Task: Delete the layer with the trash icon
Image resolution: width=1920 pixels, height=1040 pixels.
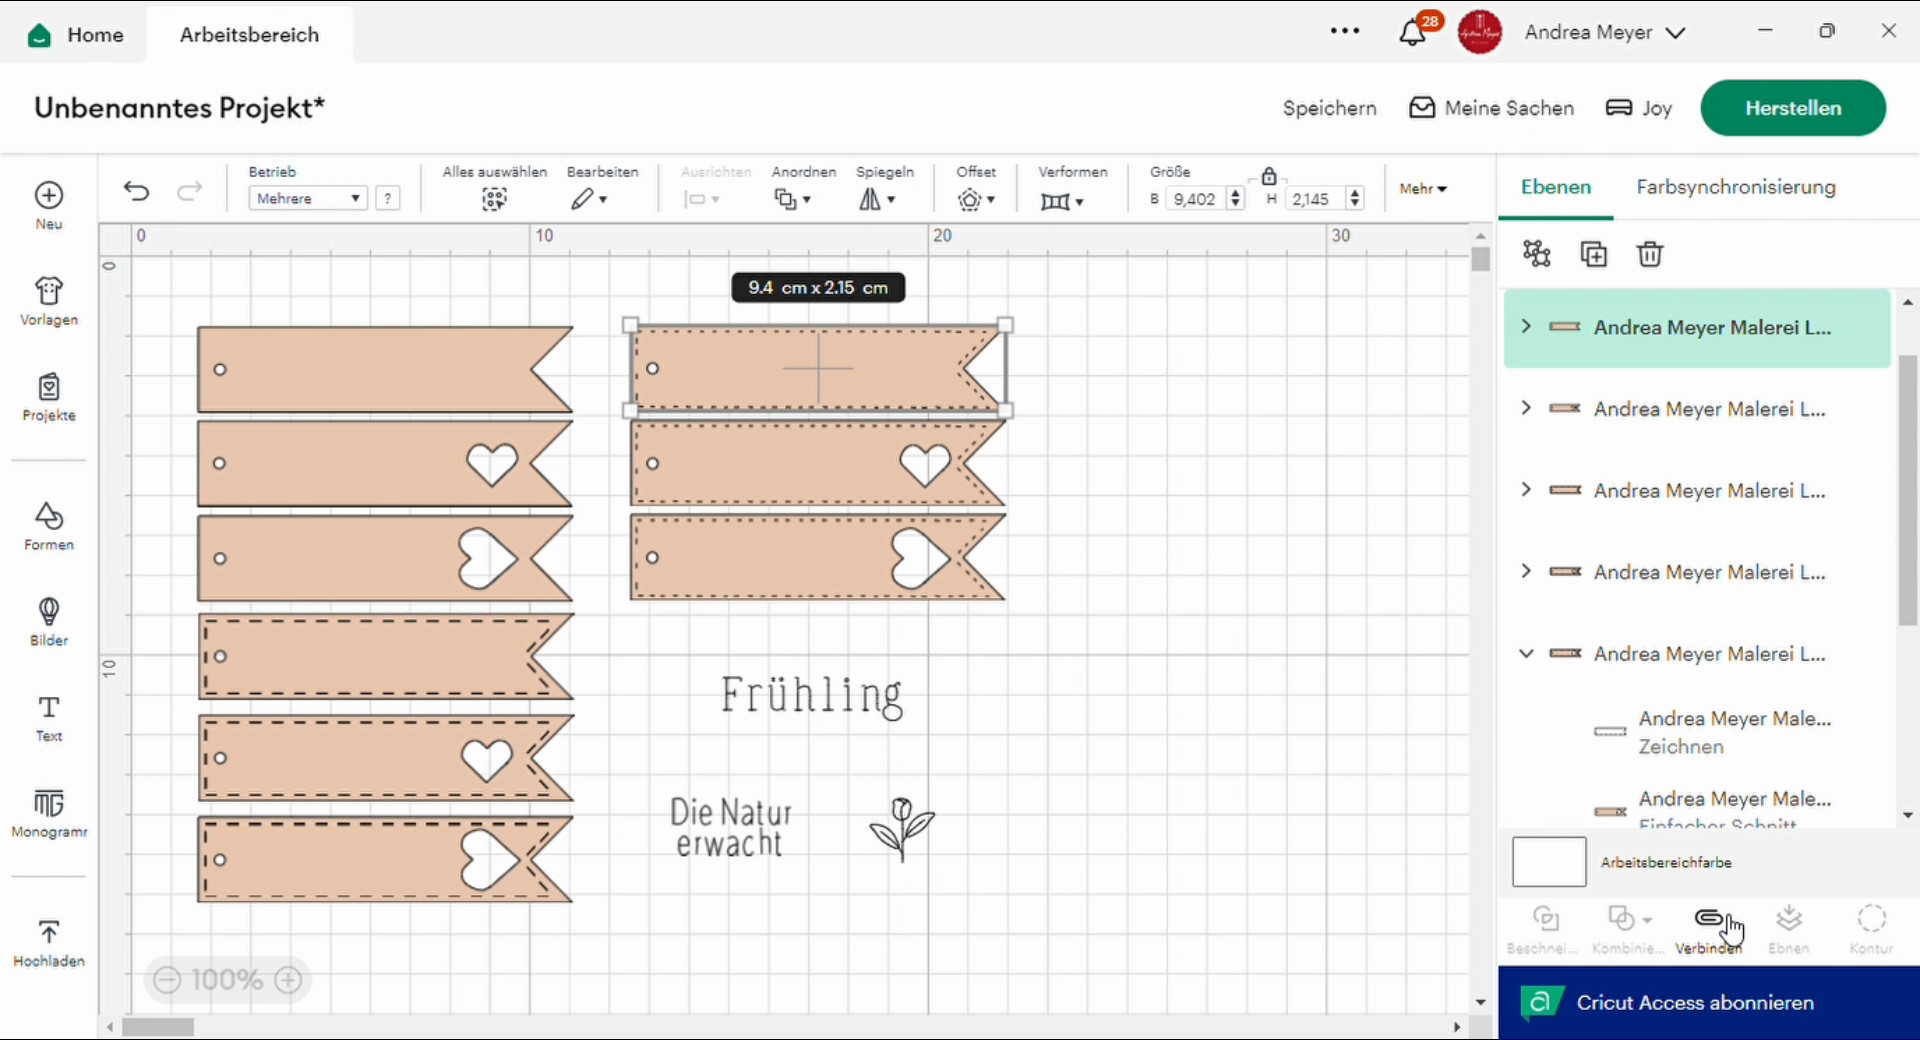Action: 1650,254
